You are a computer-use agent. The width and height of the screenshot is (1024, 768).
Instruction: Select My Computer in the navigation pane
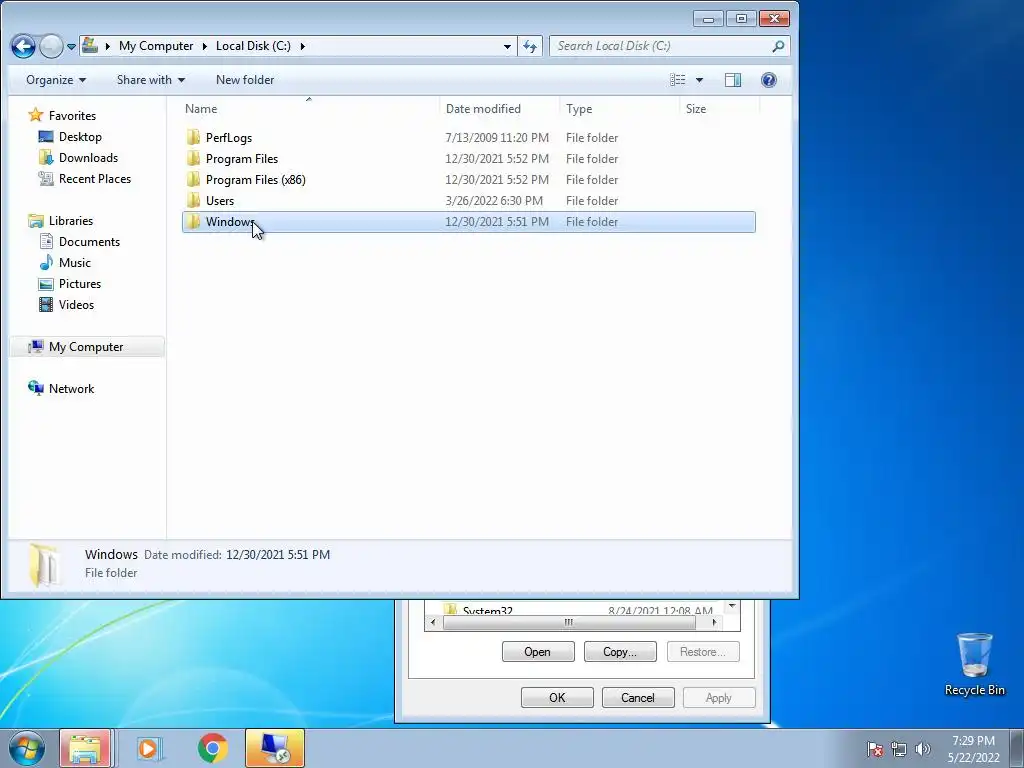(x=86, y=347)
